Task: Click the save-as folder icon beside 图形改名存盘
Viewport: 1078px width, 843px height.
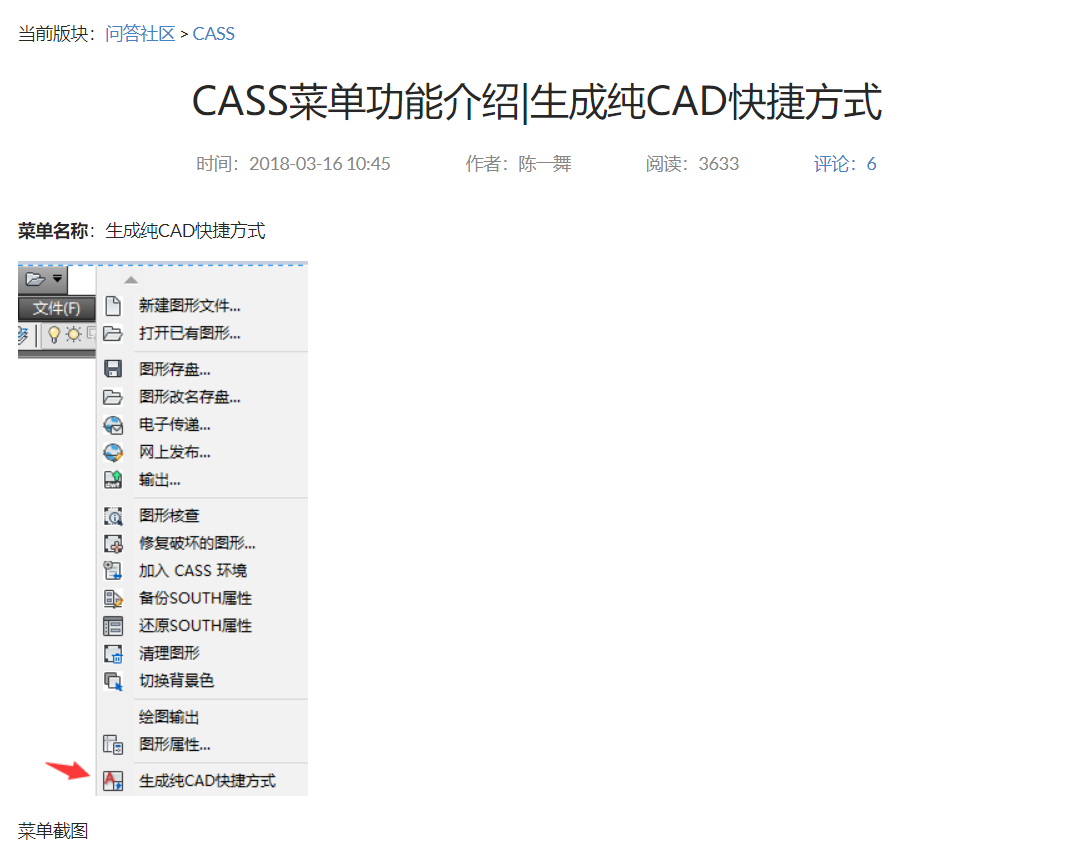Action: (113, 397)
